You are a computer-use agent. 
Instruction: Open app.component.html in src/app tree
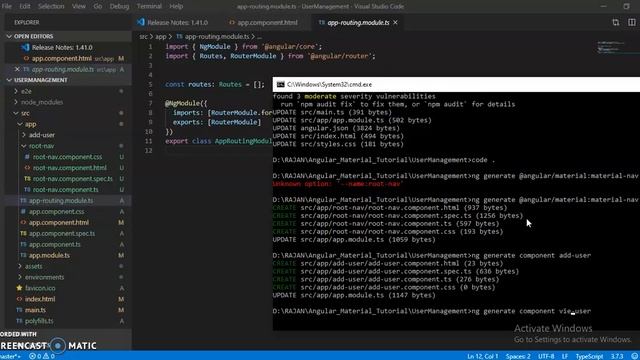[x=59, y=222]
